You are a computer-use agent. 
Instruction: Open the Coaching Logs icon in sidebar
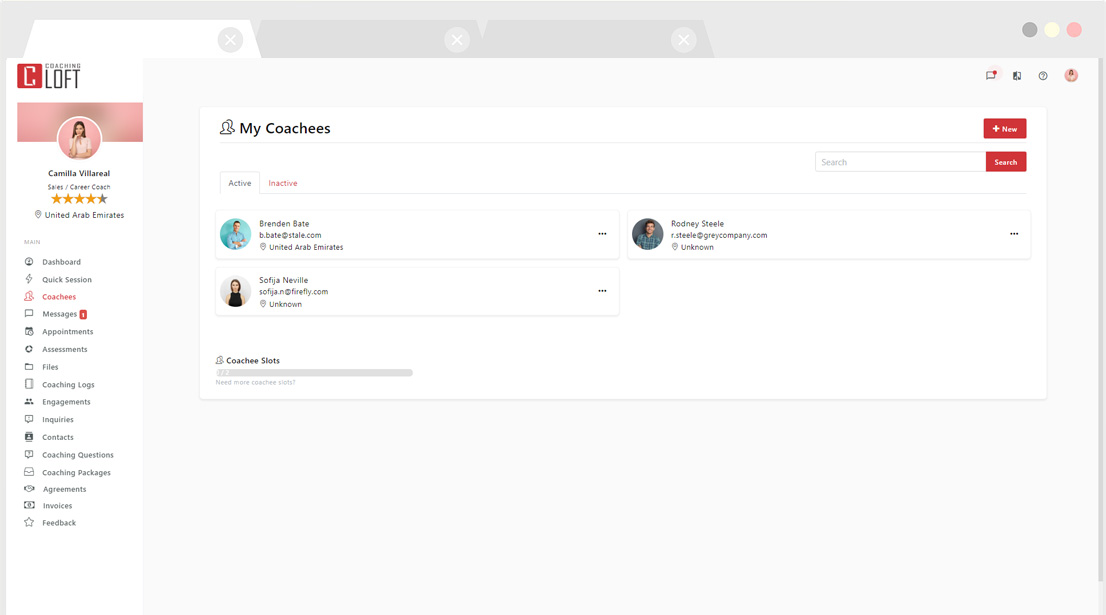(29, 384)
